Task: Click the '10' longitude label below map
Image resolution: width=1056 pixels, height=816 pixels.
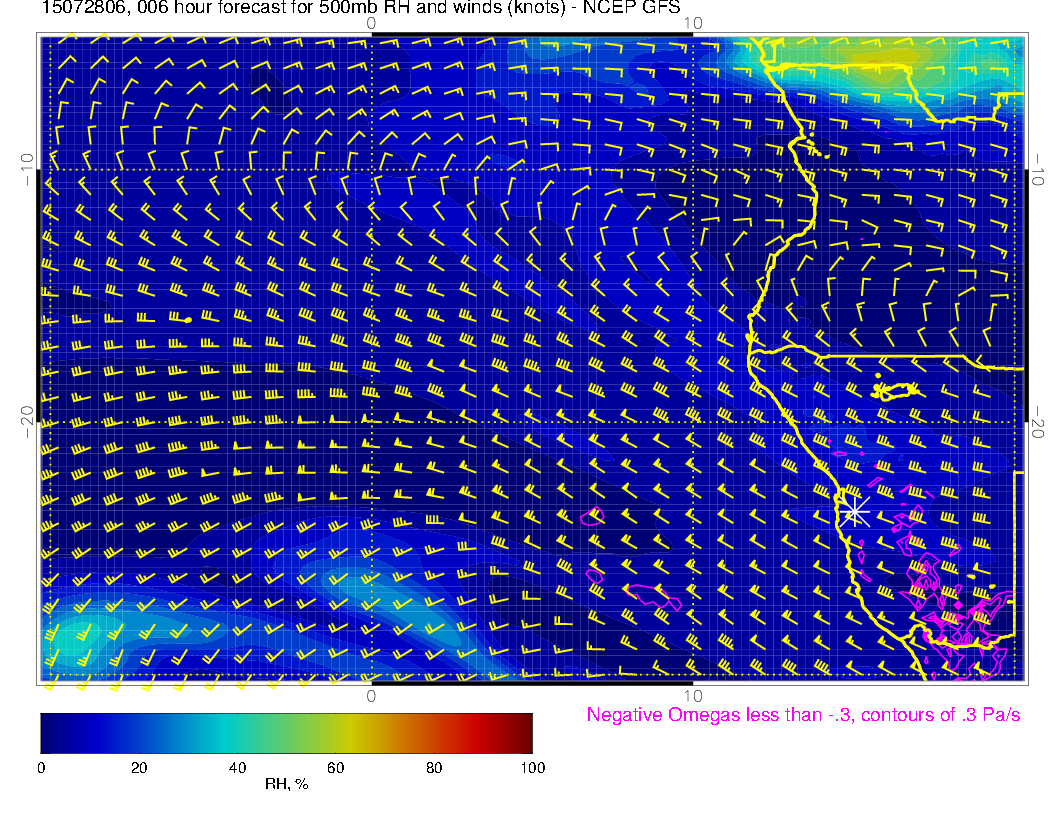Action: click(x=693, y=696)
